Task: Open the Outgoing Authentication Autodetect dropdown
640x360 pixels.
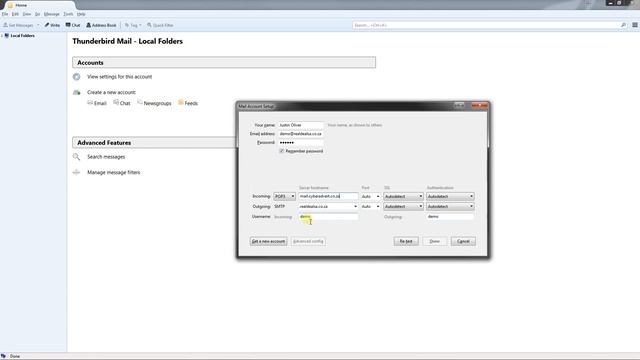Action: (450, 207)
